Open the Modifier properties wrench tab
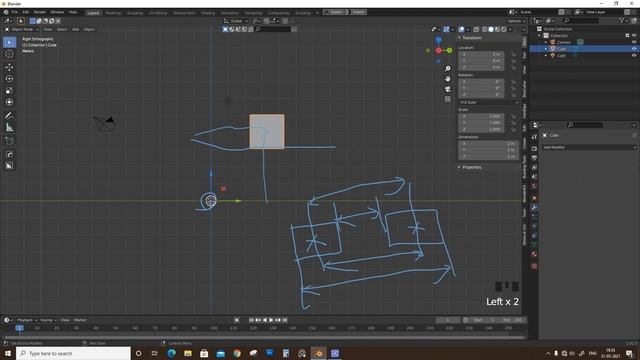This screenshot has width=640, height=360. pos(534,207)
